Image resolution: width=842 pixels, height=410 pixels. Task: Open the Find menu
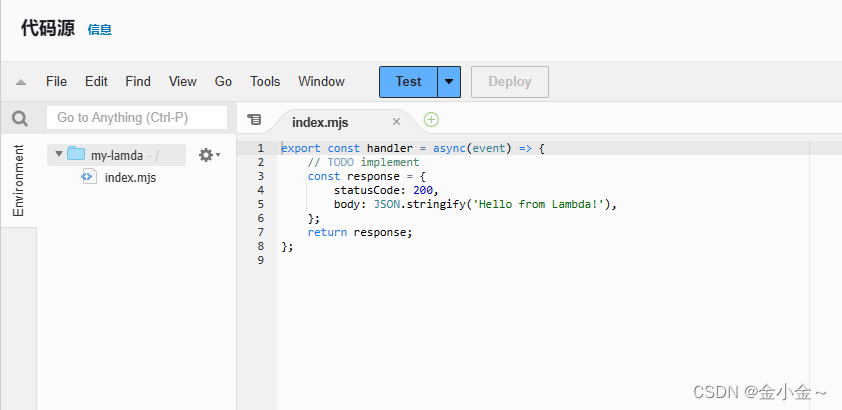(x=138, y=82)
